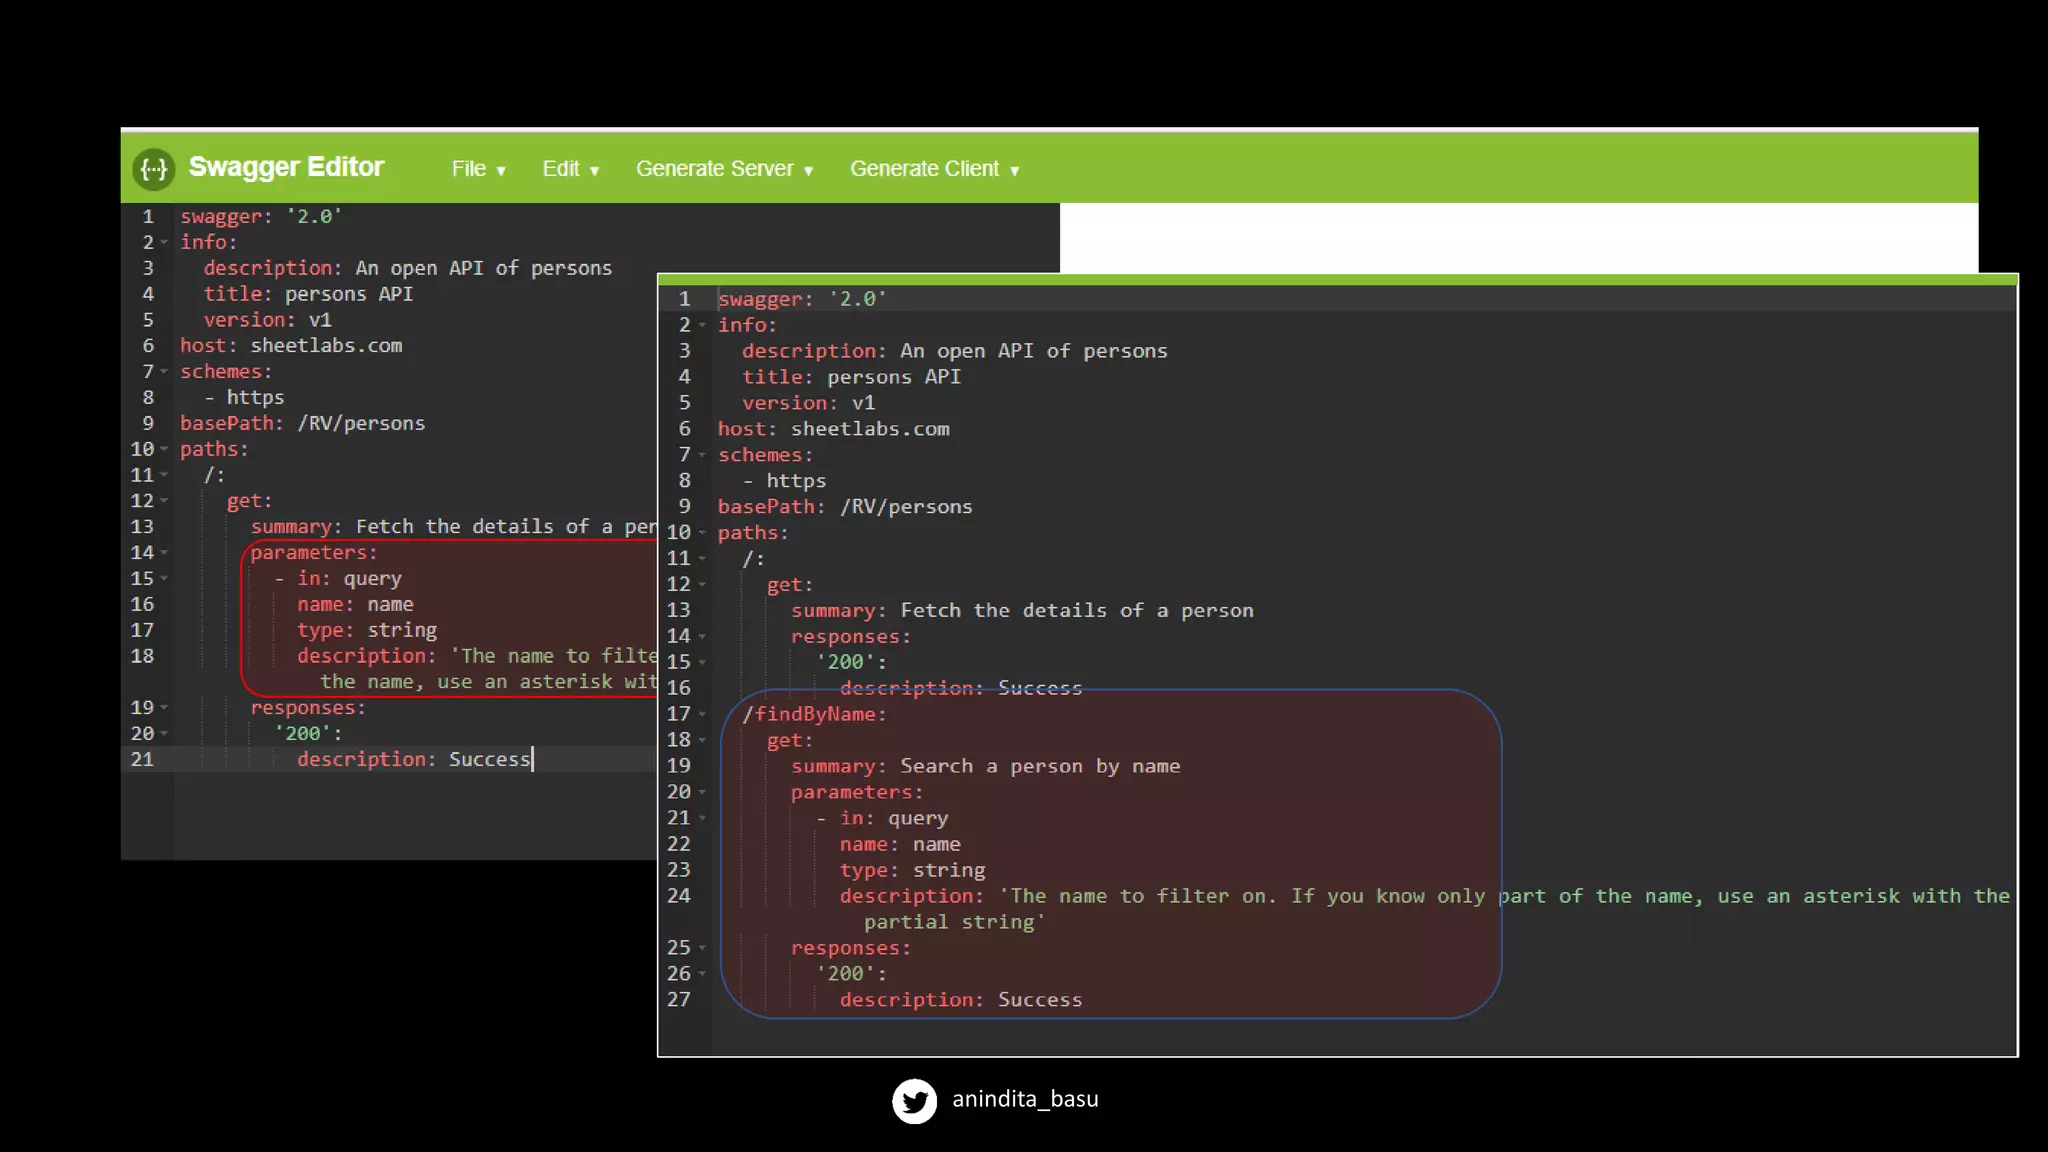Collapse info block in right editor line 2

pos(702,325)
